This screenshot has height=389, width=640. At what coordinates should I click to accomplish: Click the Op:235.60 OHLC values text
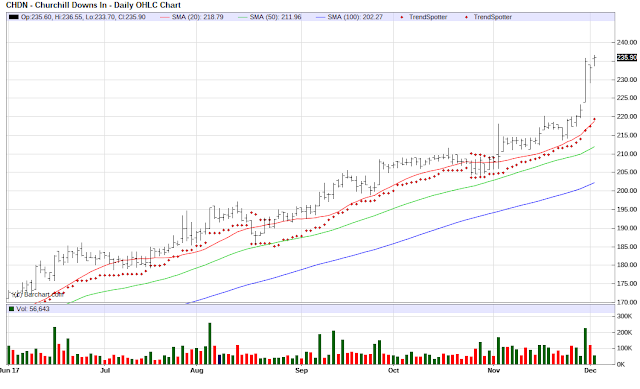(83, 17)
